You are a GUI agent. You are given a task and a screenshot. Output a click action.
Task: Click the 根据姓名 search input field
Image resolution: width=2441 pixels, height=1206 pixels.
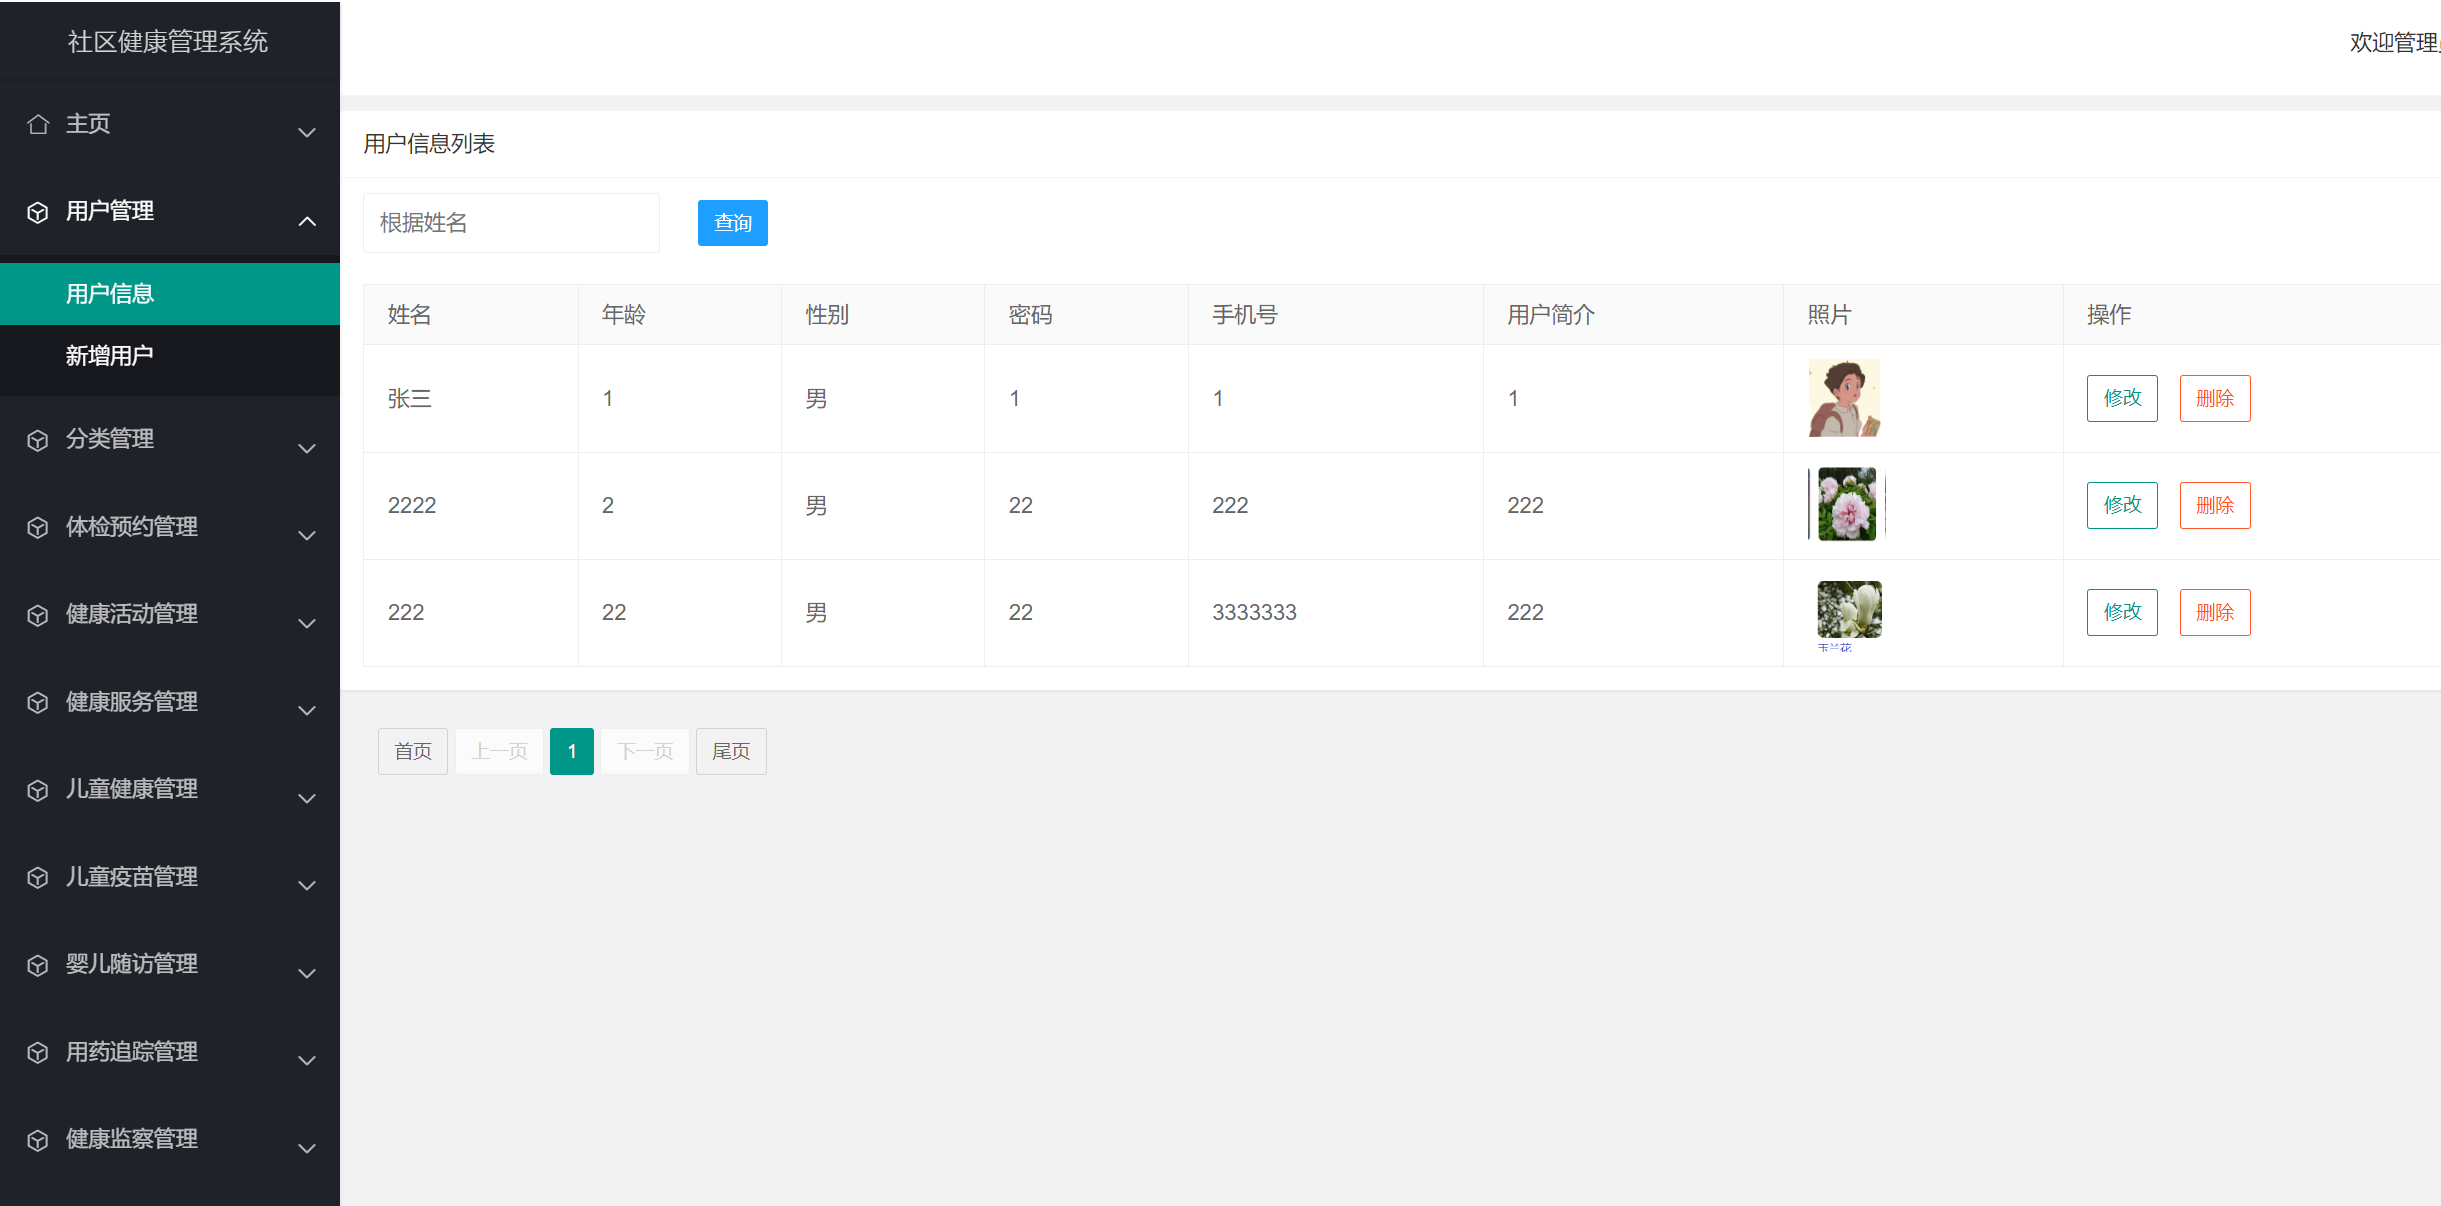pyautogui.click(x=511, y=223)
